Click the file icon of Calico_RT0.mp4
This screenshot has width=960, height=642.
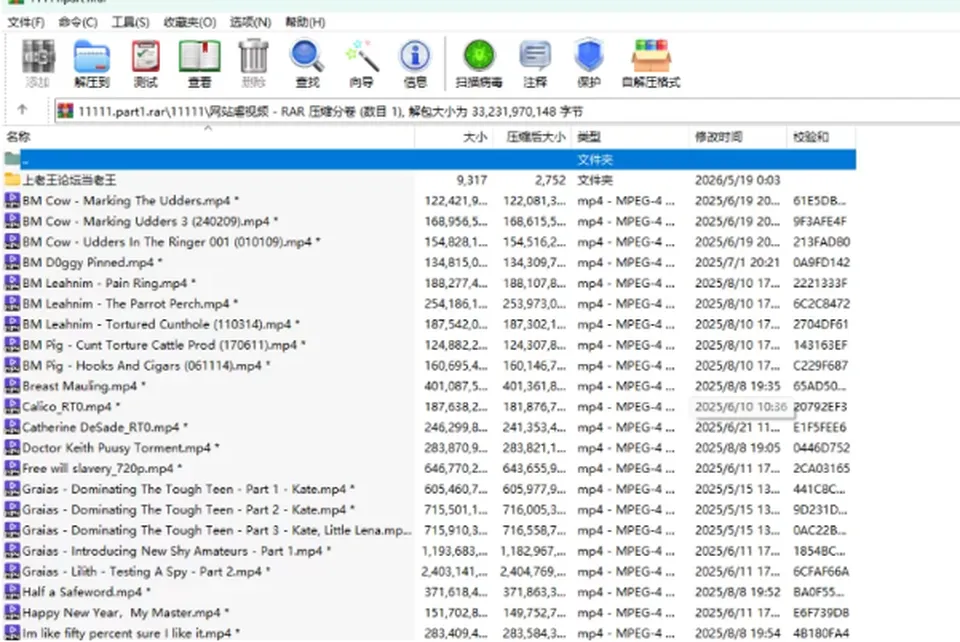coord(12,406)
